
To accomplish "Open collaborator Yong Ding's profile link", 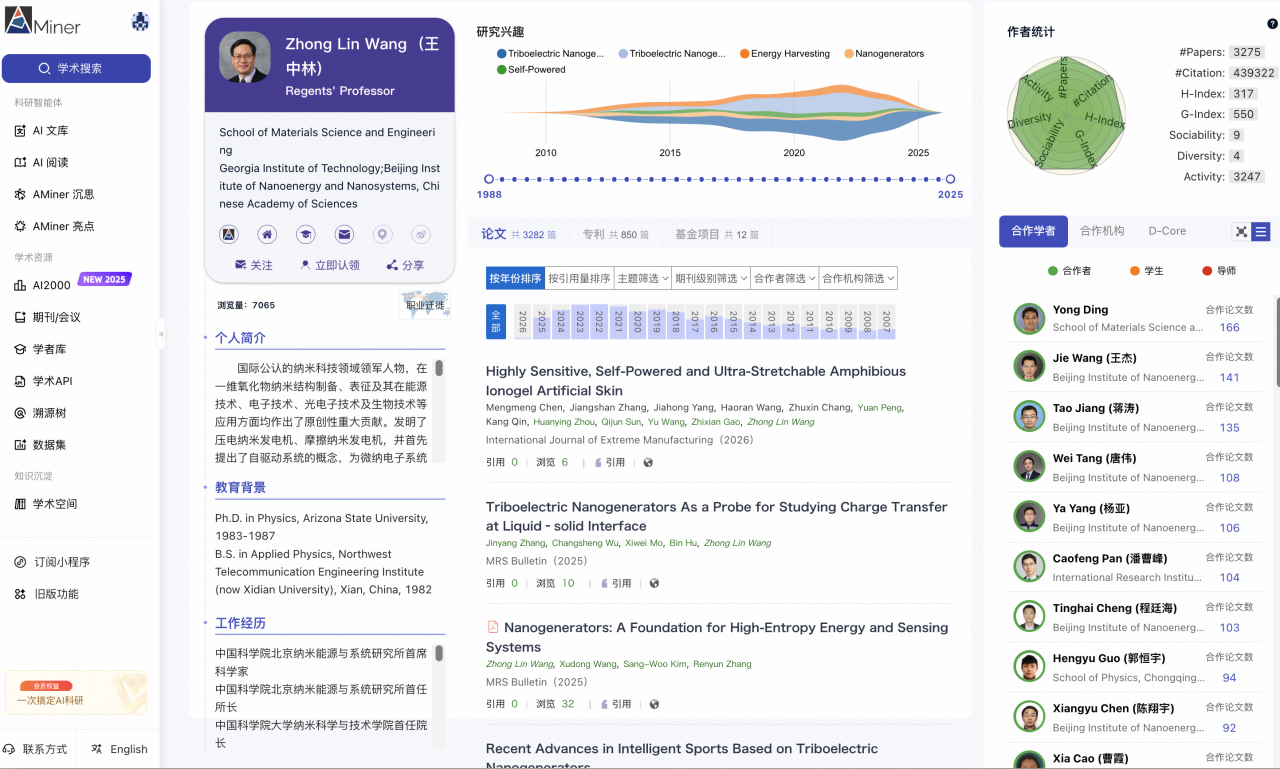I will tap(1080, 310).
